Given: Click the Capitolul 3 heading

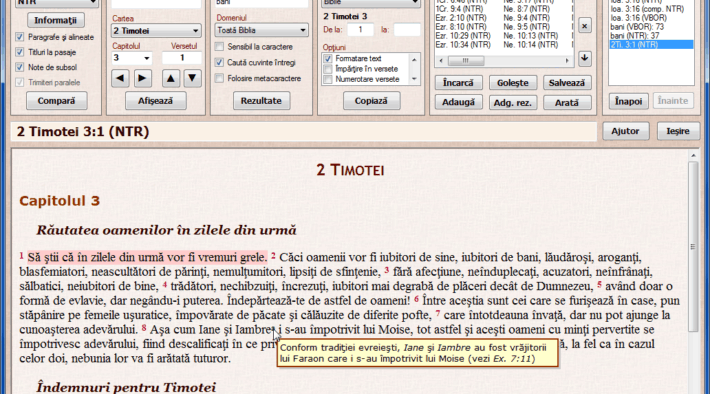Looking at the screenshot, I should (59, 201).
